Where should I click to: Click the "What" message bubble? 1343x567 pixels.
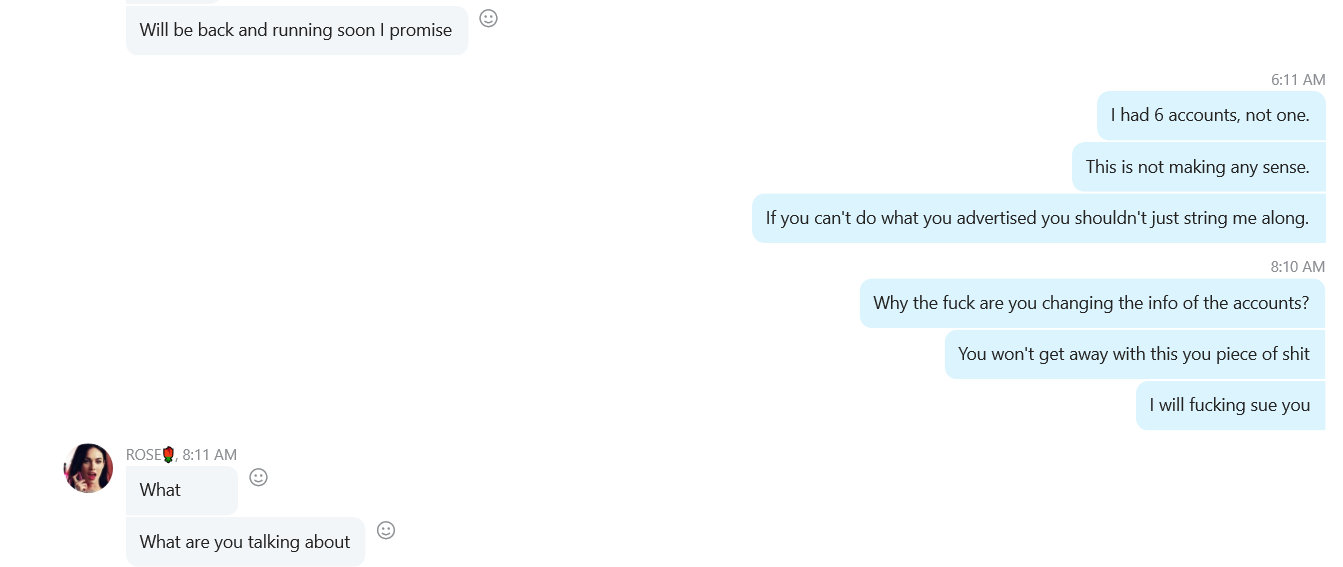(182, 490)
